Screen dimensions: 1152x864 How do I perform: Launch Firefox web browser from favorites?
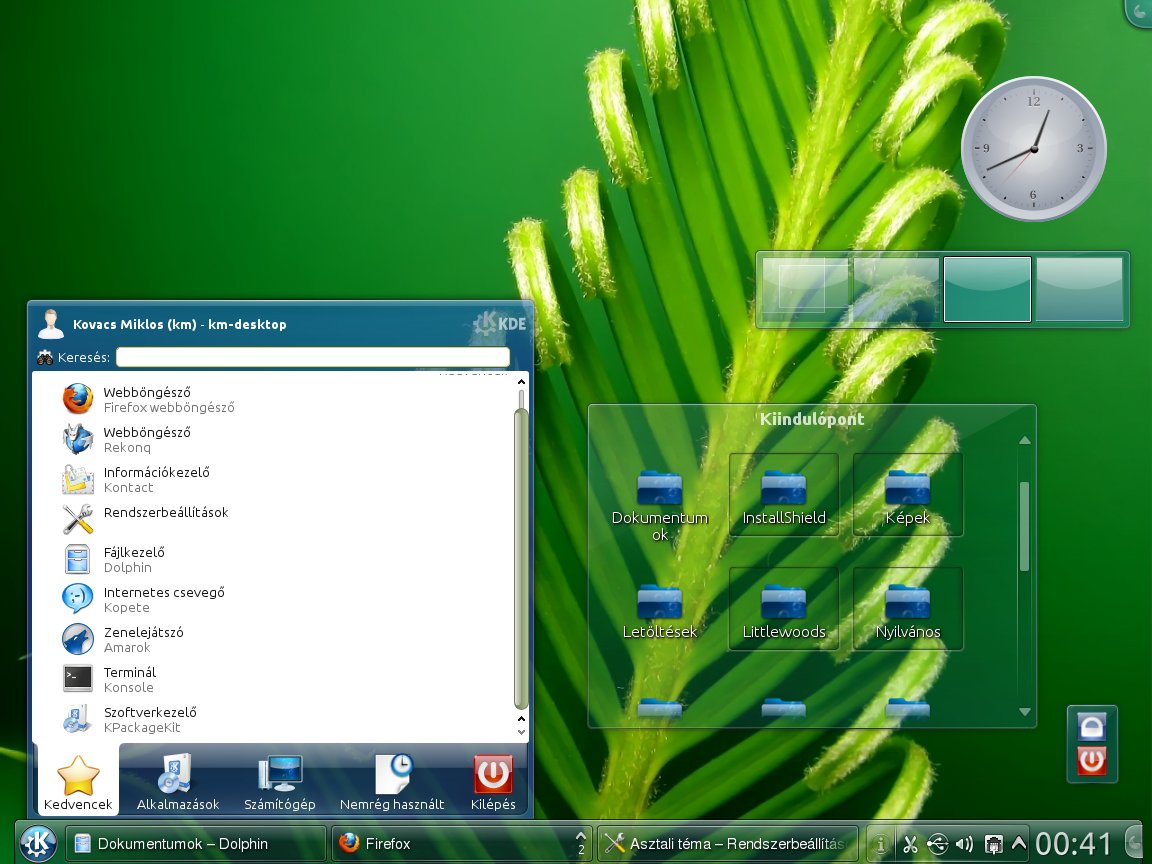point(279,400)
